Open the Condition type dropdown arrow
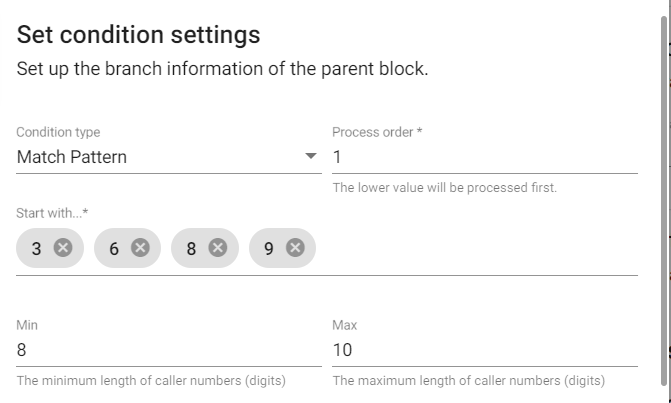The height and width of the screenshot is (403, 671). pyautogui.click(x=310, y=157)
